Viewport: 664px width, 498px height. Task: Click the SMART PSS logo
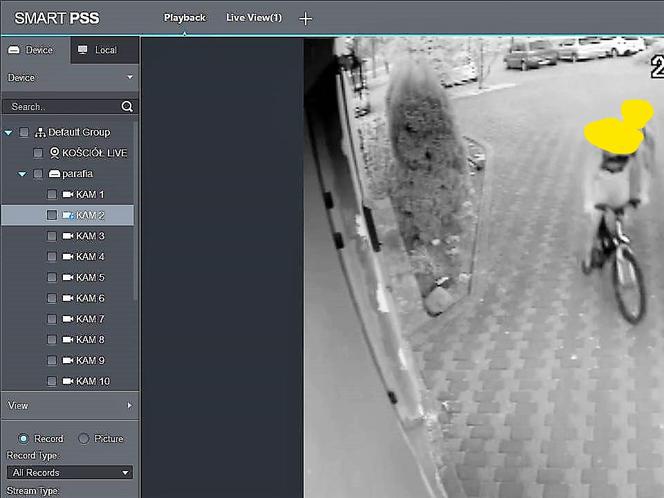(x=57, y=18)
